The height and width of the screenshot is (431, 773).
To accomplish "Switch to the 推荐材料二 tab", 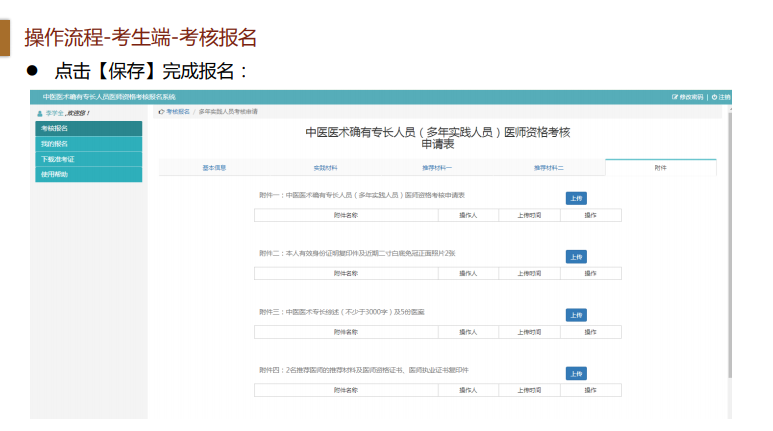I will coord(548,168).
